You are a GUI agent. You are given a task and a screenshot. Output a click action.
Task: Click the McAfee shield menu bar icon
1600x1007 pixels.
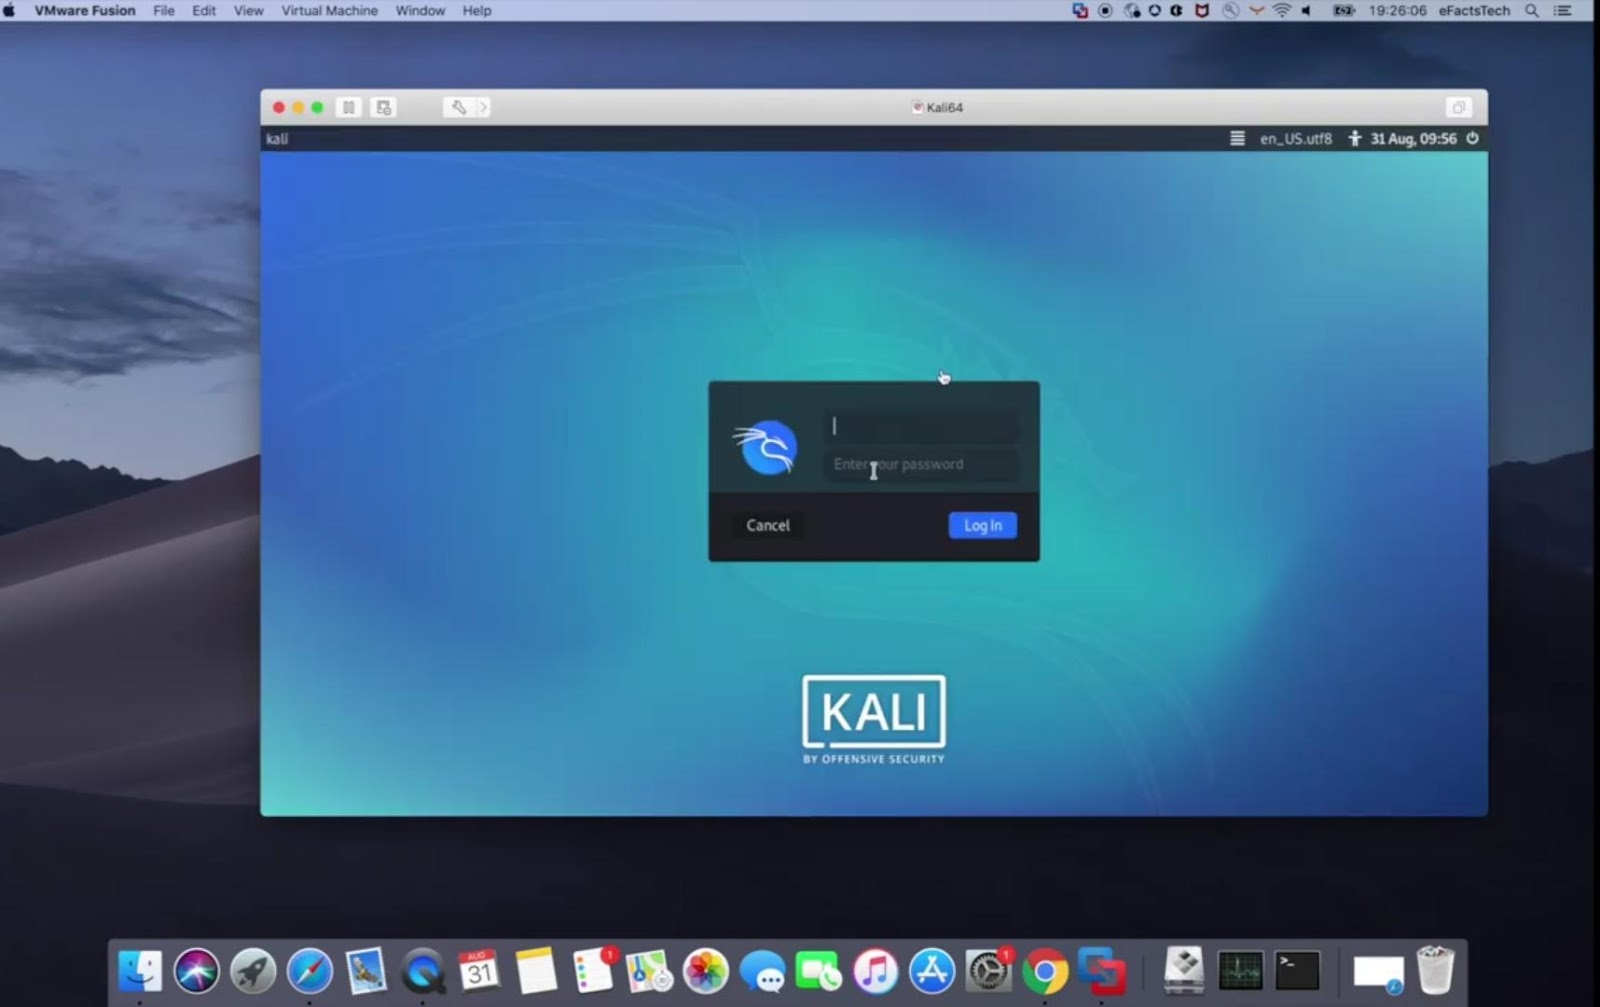(1202, 10)
